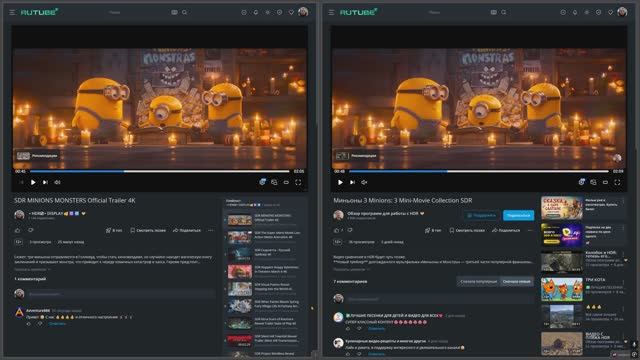640x360 pixels.
Task: Open more options dots under SDR MINIONS MONSTERS video
Action: 211,230
